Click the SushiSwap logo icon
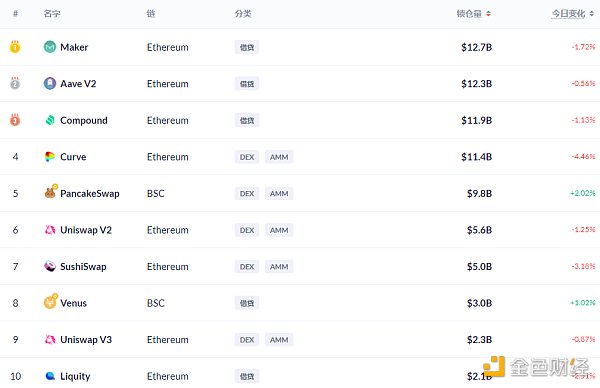600x388 pixels. [50, 266]
